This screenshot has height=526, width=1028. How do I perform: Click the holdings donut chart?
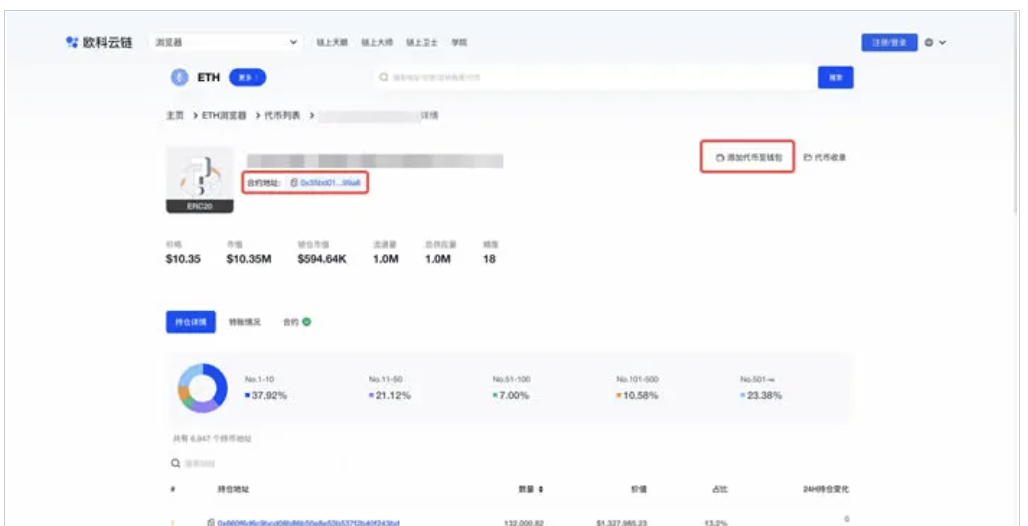pos(202,388)
